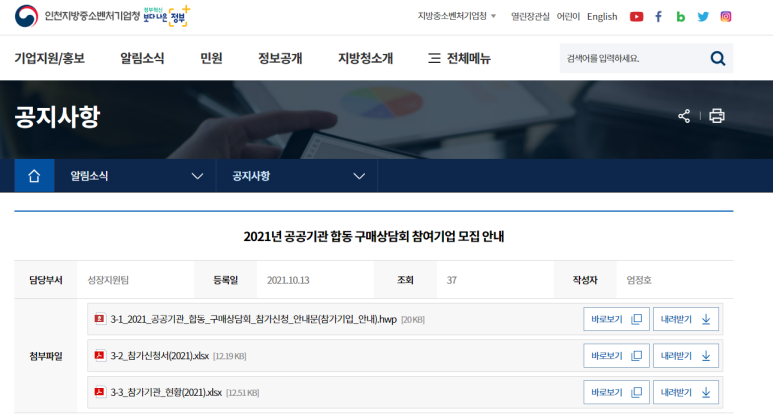The image size is (773, 418).
Task: Click the view count 37
Action: pos(452,280)
